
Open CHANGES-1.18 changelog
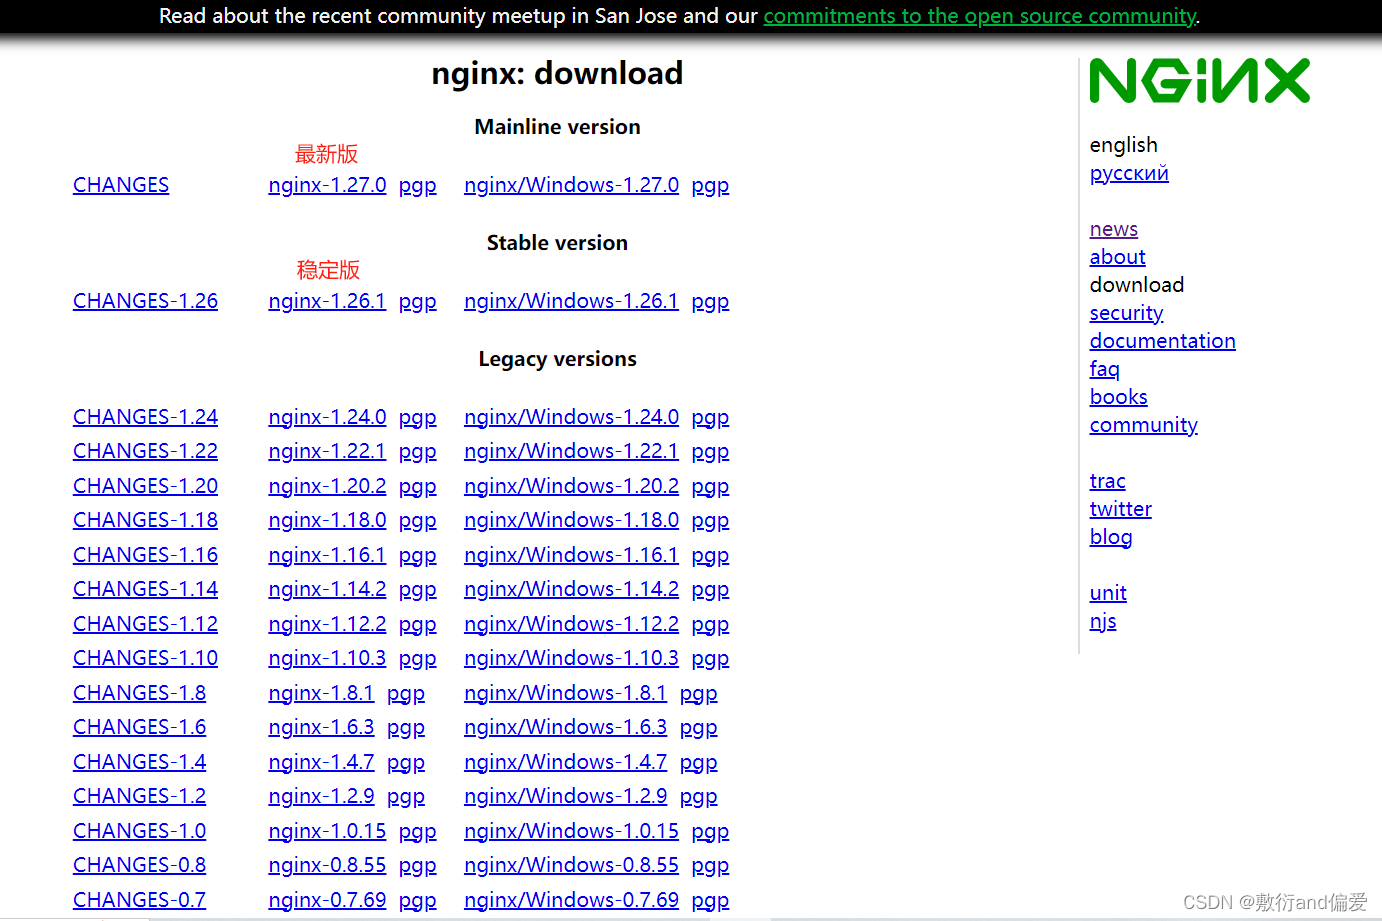tap(145, 520)
